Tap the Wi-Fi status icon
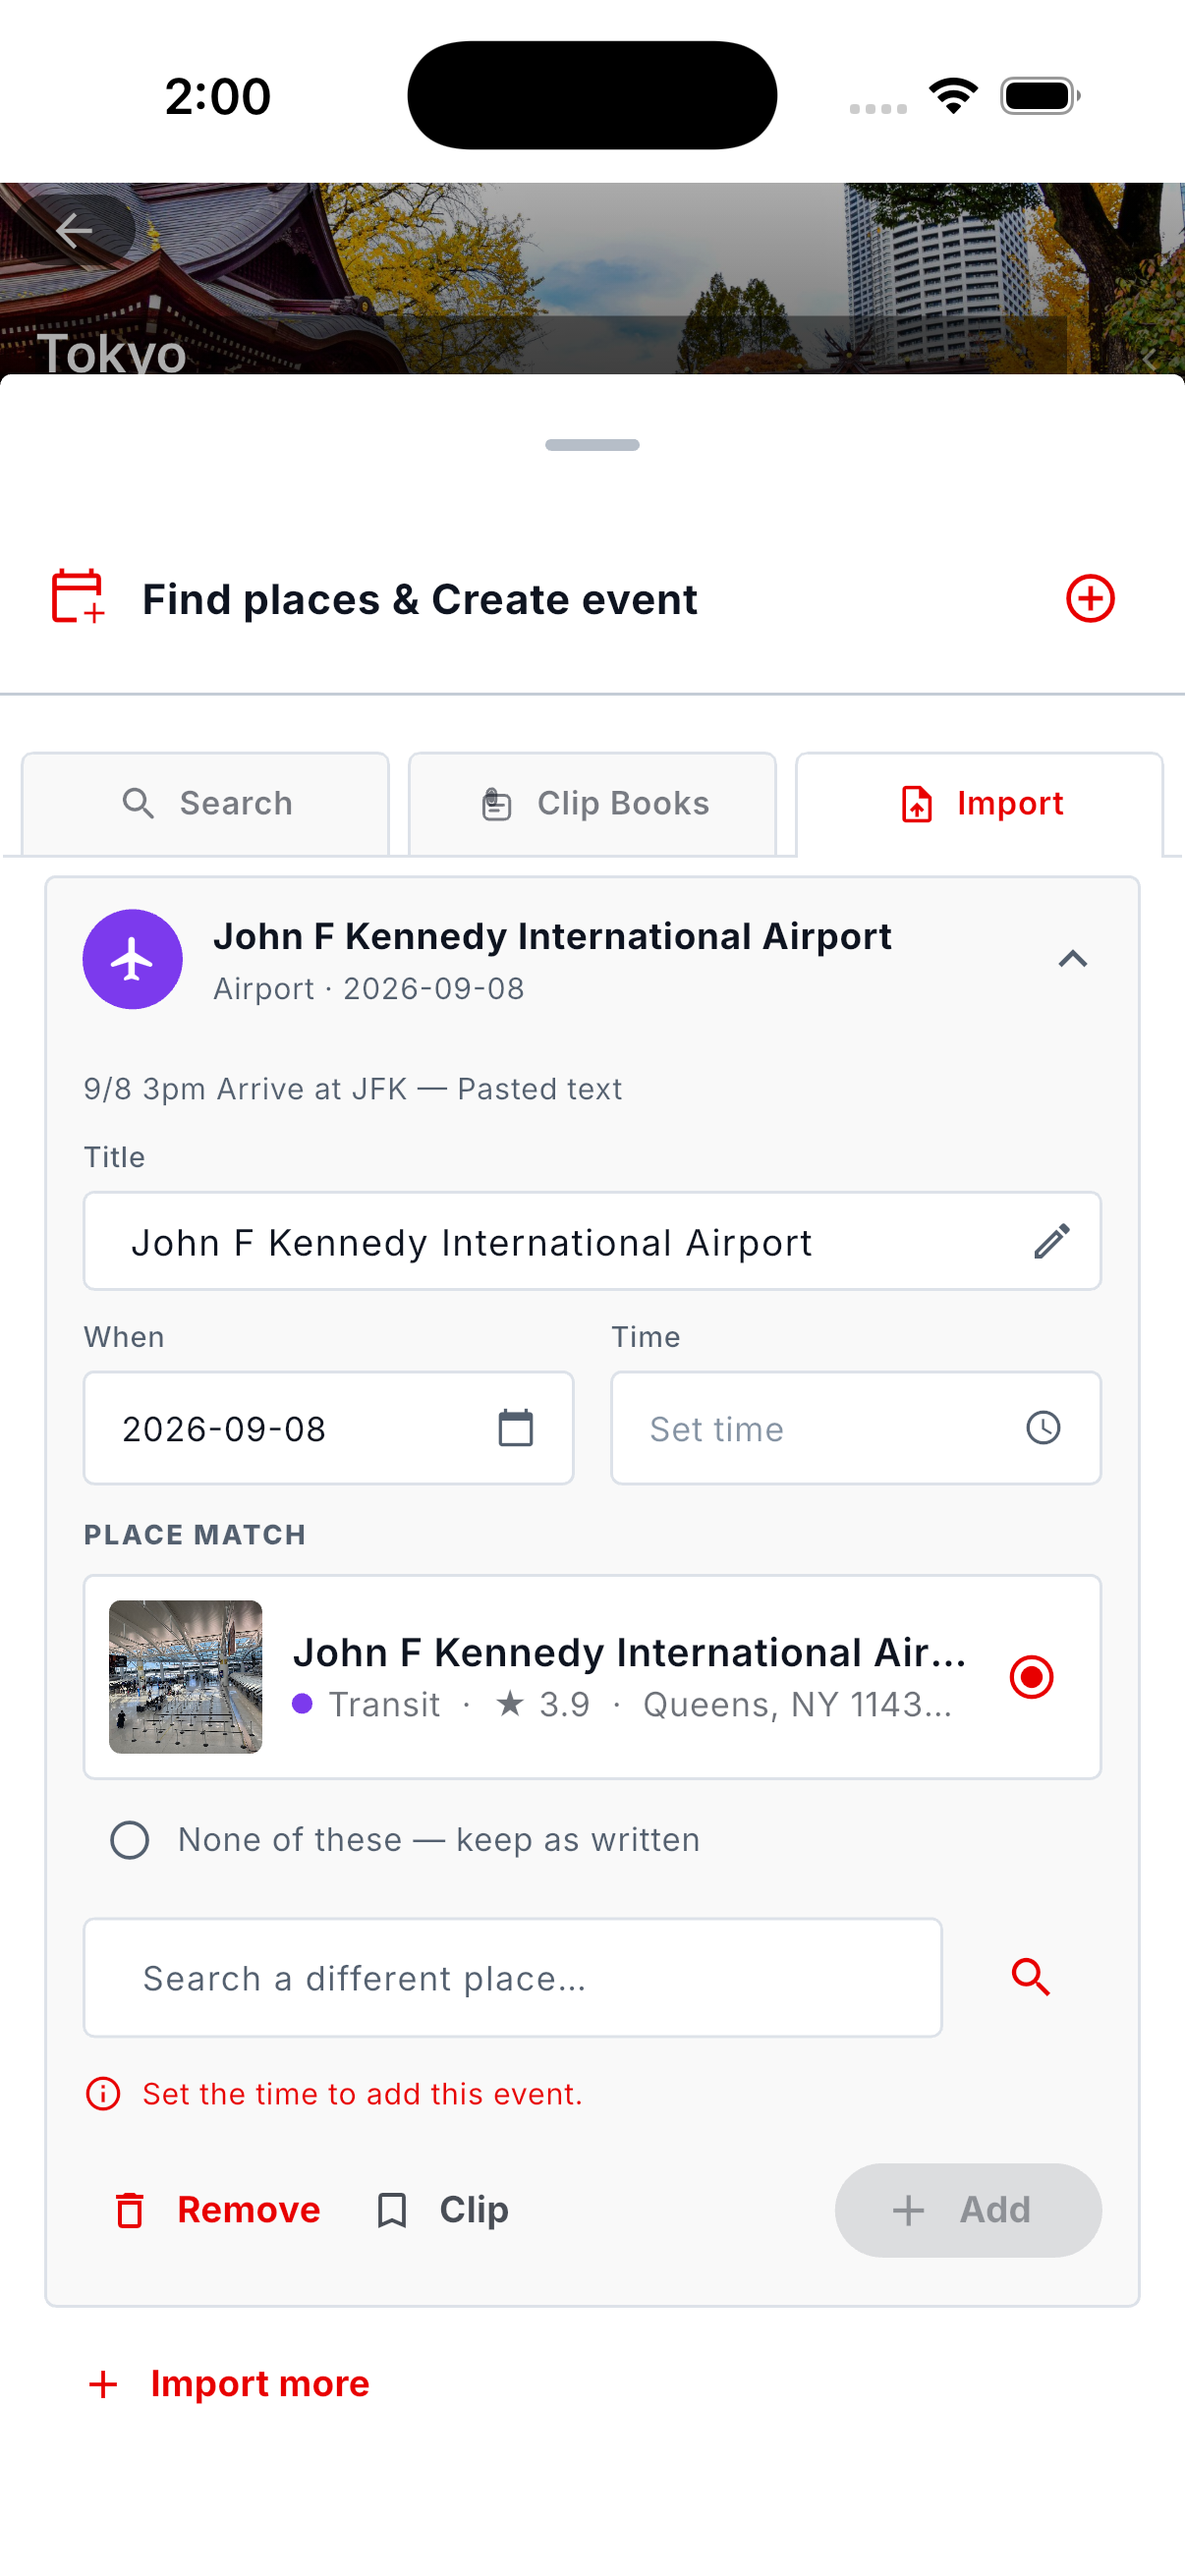This screenshot has width=1185, height=2576. pos(953,96)
